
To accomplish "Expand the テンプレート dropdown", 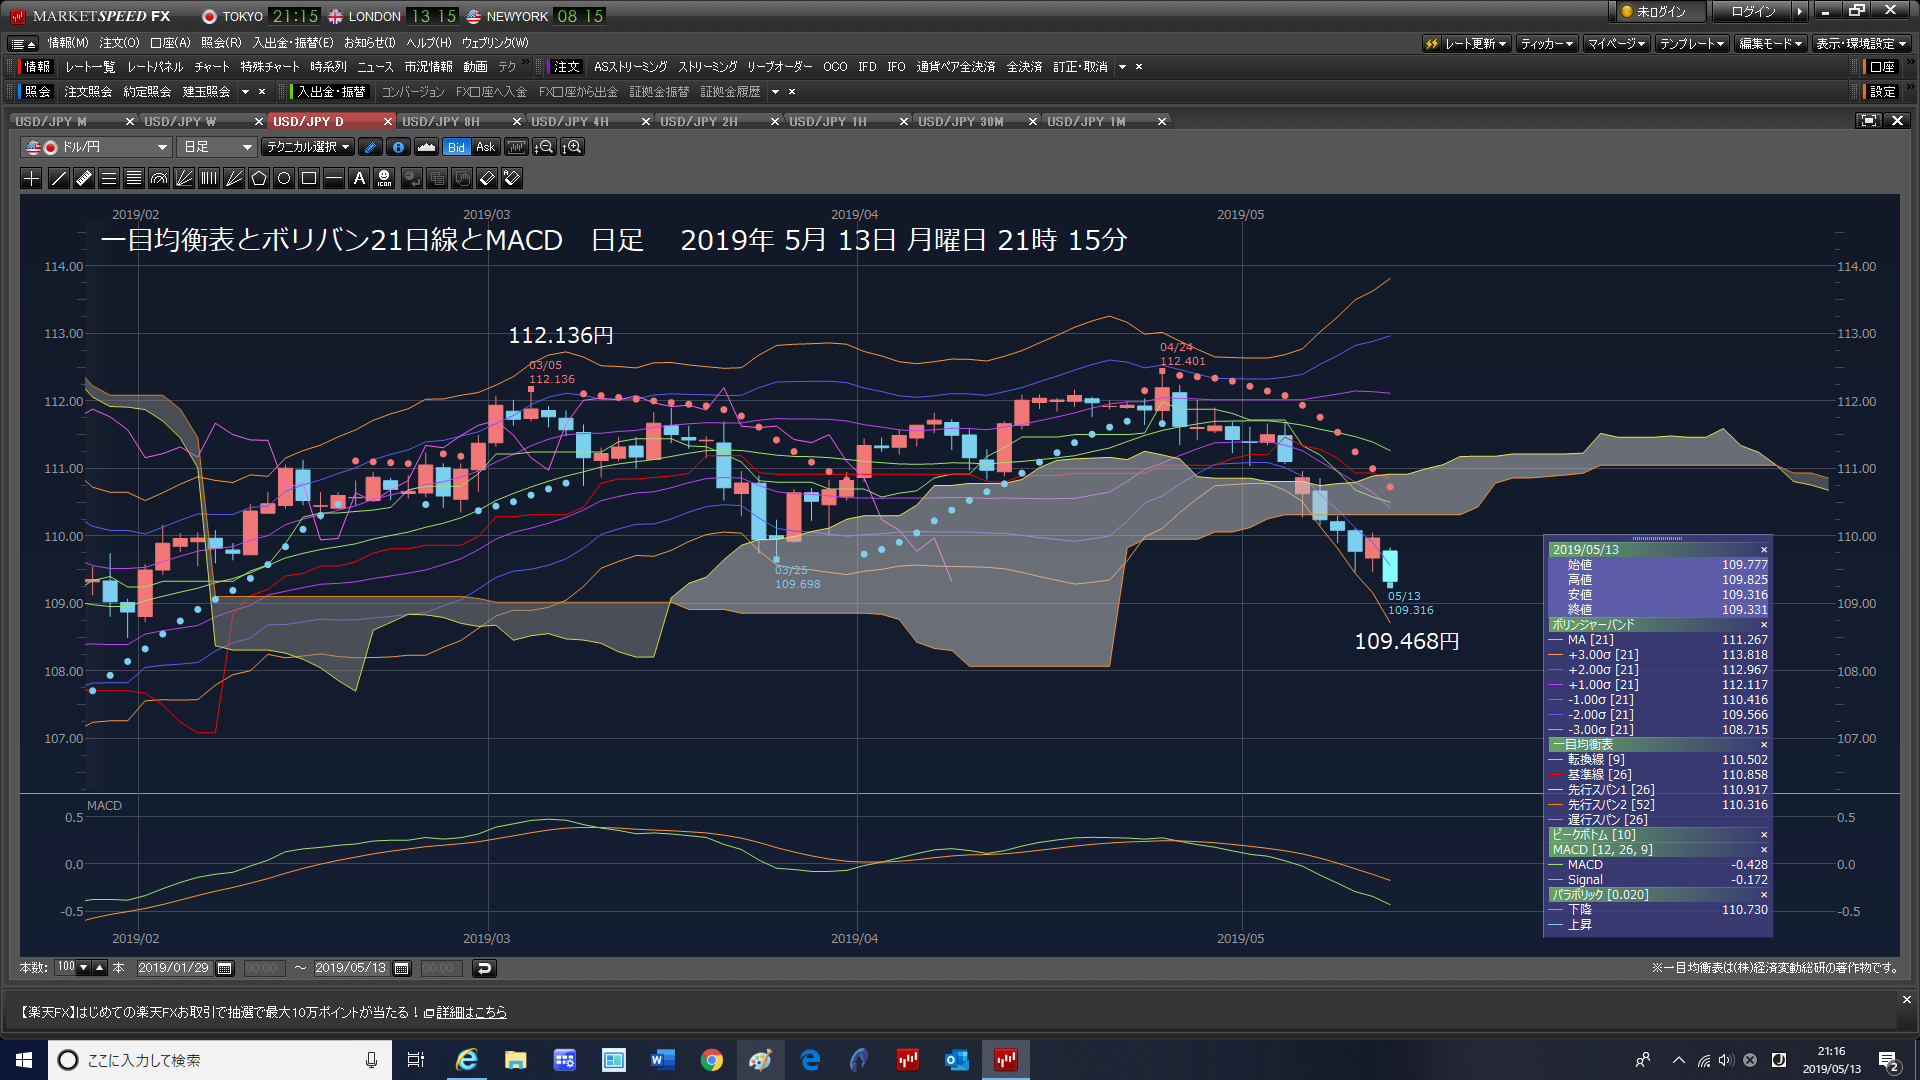I will click(1692, 44).
